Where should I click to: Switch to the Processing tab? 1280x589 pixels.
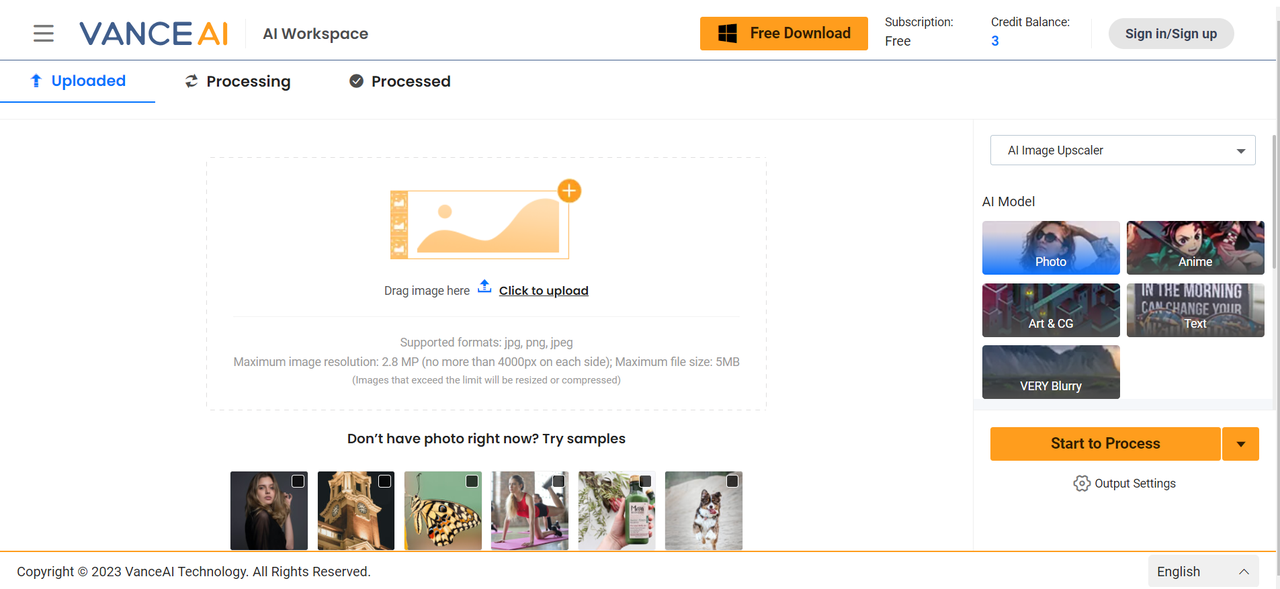click(238, 82)
